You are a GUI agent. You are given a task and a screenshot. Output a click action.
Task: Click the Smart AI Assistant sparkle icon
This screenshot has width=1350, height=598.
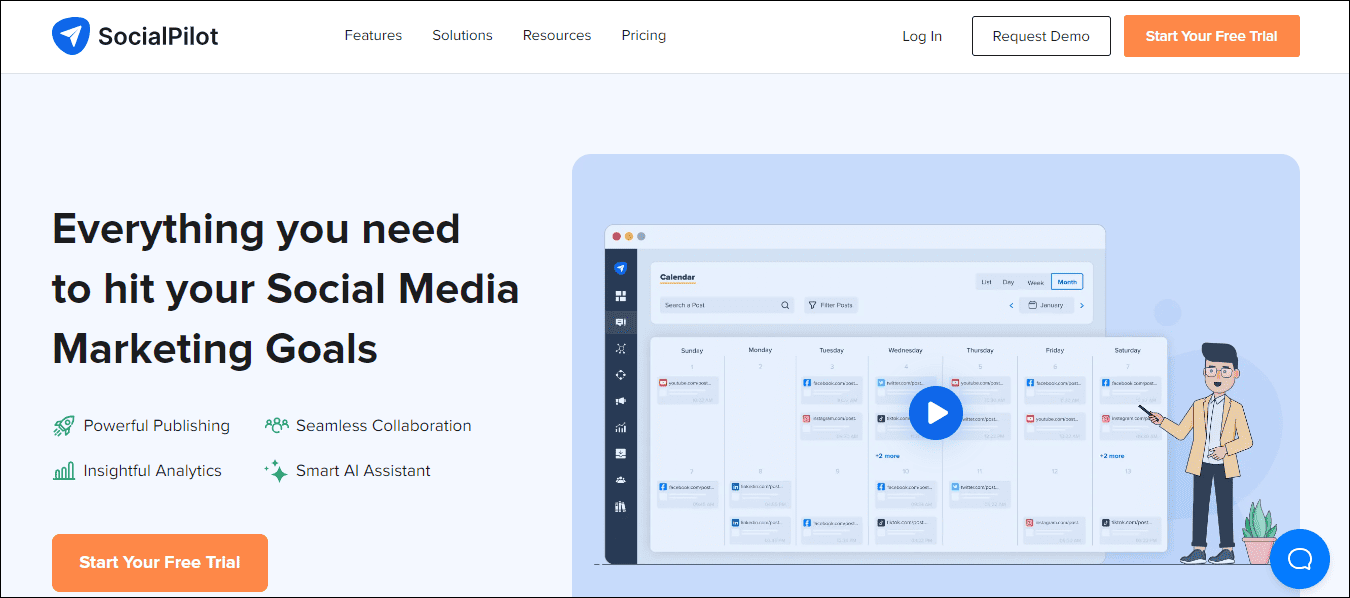[x=276, y=471]
